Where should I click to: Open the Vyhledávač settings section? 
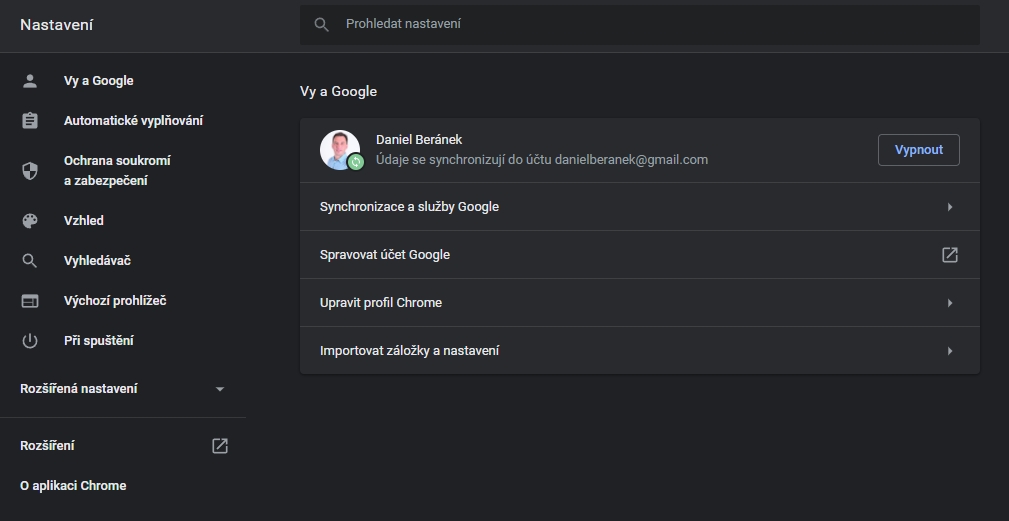97,261
